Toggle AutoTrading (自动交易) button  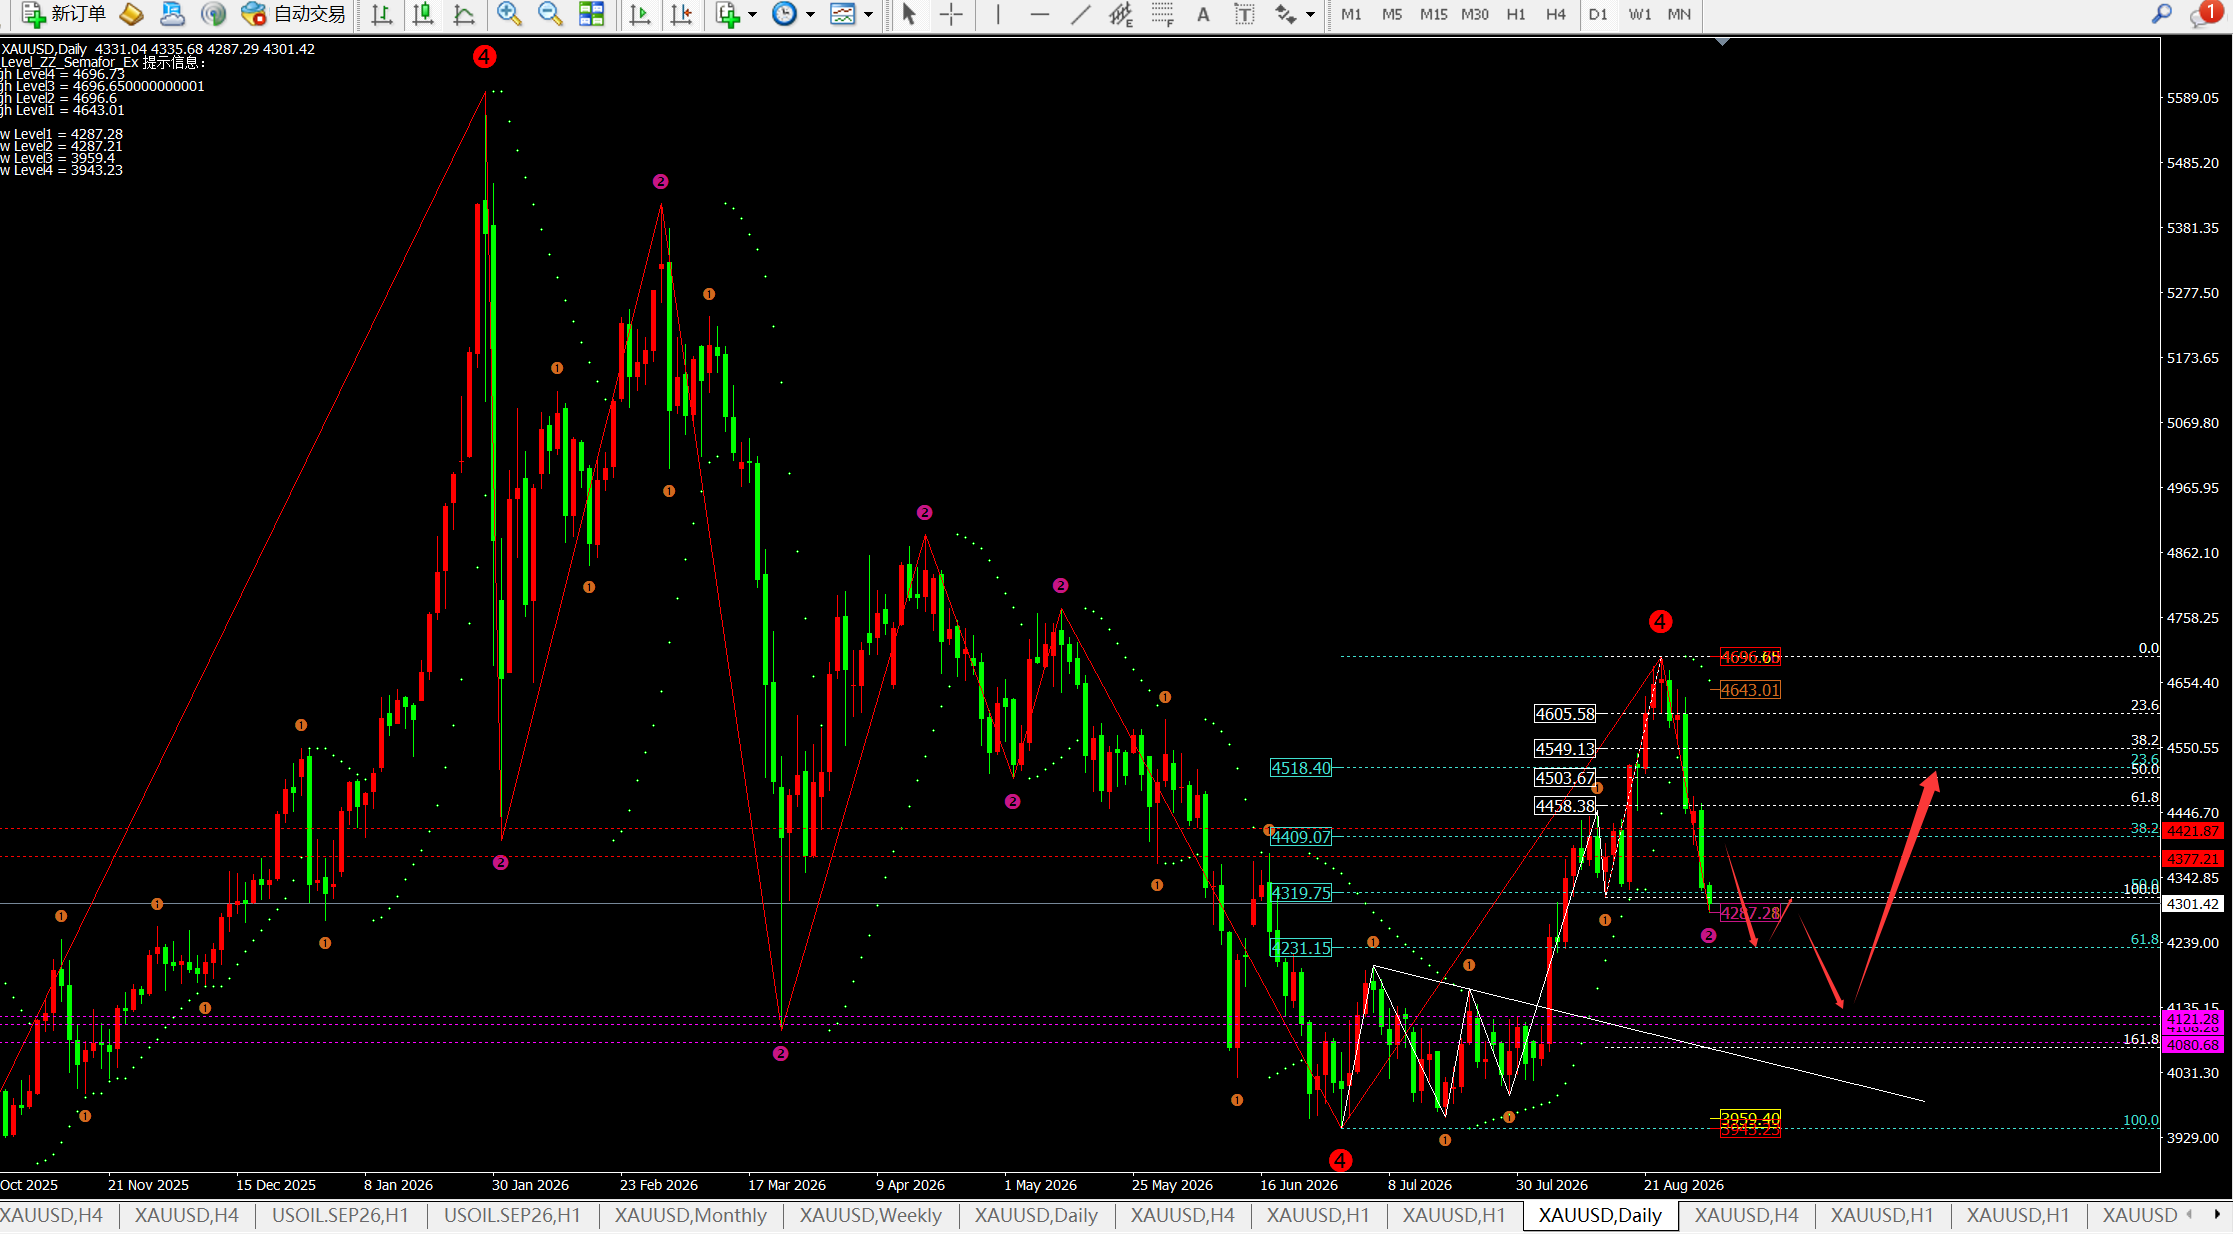pos(294,14)
